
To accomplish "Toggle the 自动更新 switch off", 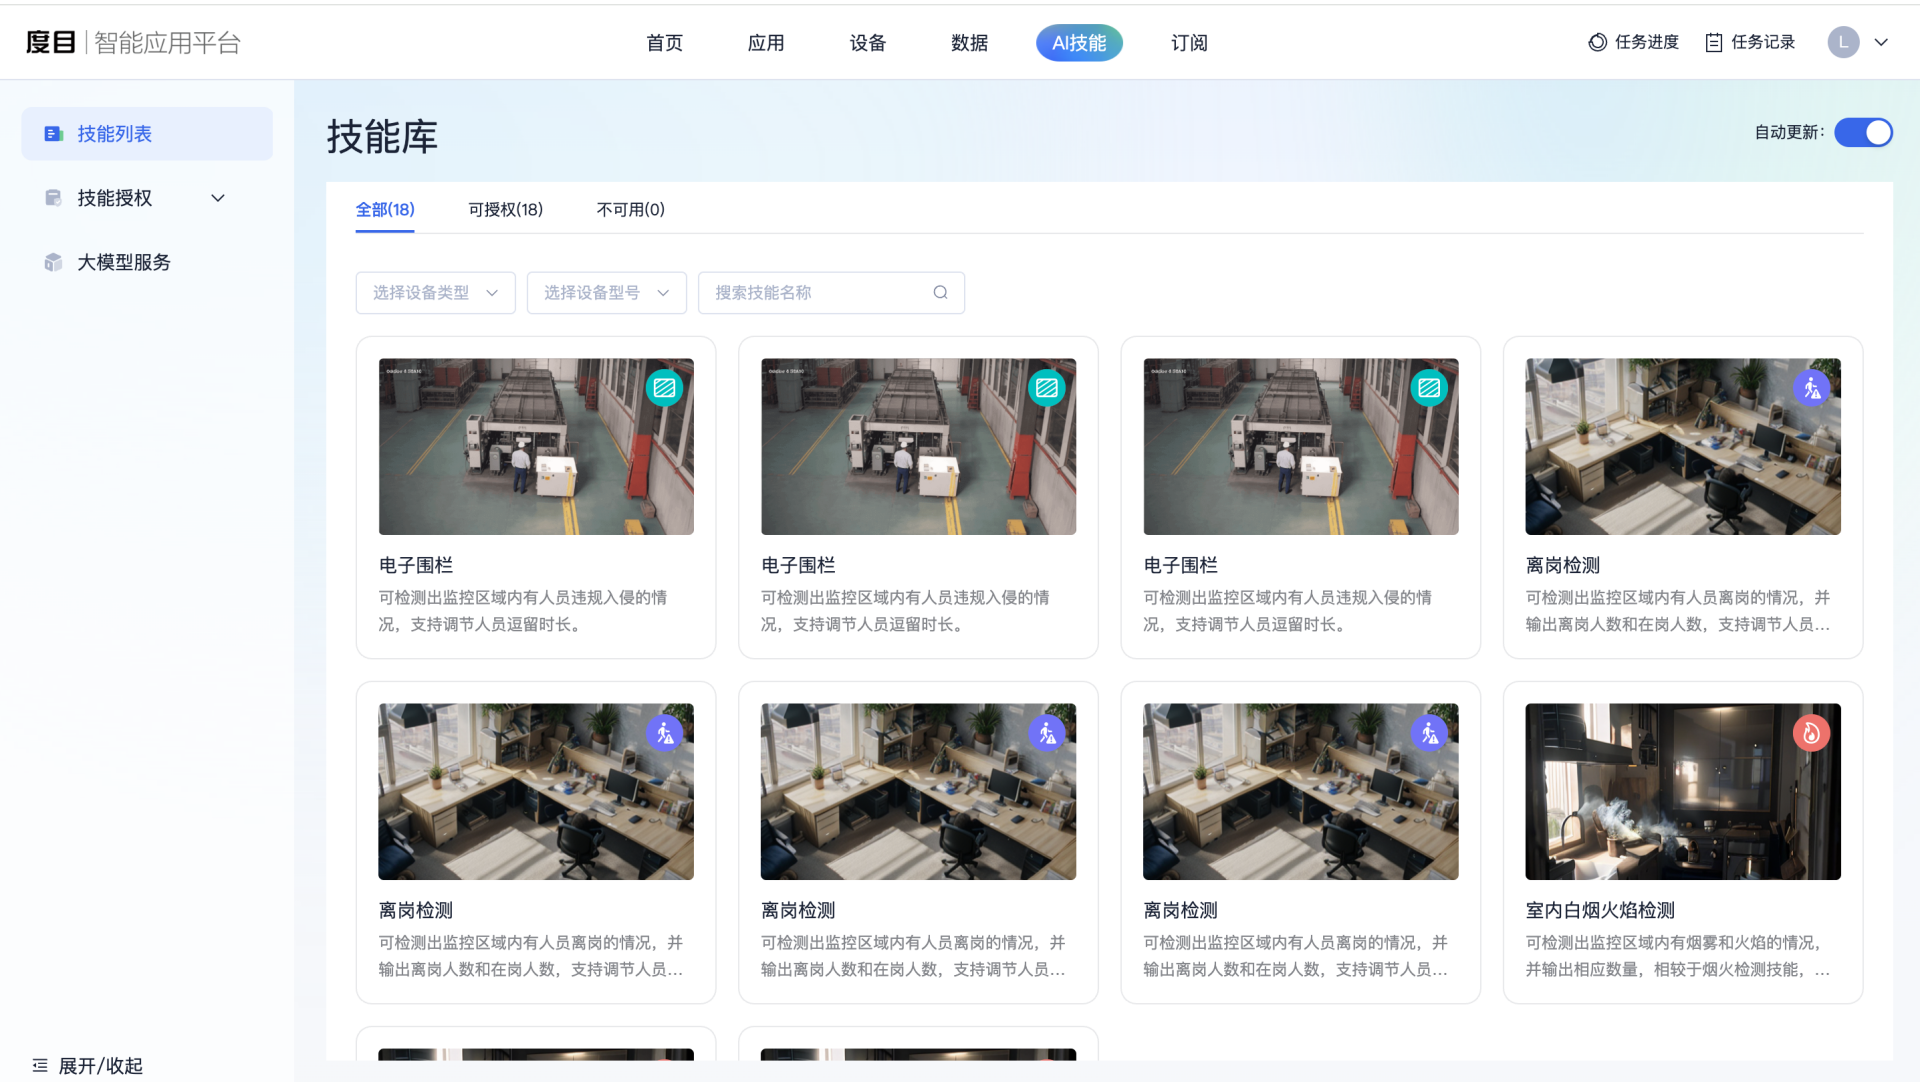I will click(x=1863, y=132).
